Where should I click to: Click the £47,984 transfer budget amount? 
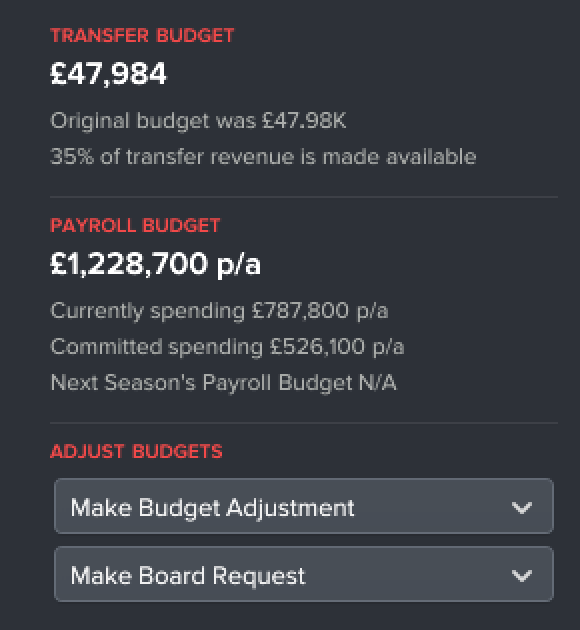point(108,74)
